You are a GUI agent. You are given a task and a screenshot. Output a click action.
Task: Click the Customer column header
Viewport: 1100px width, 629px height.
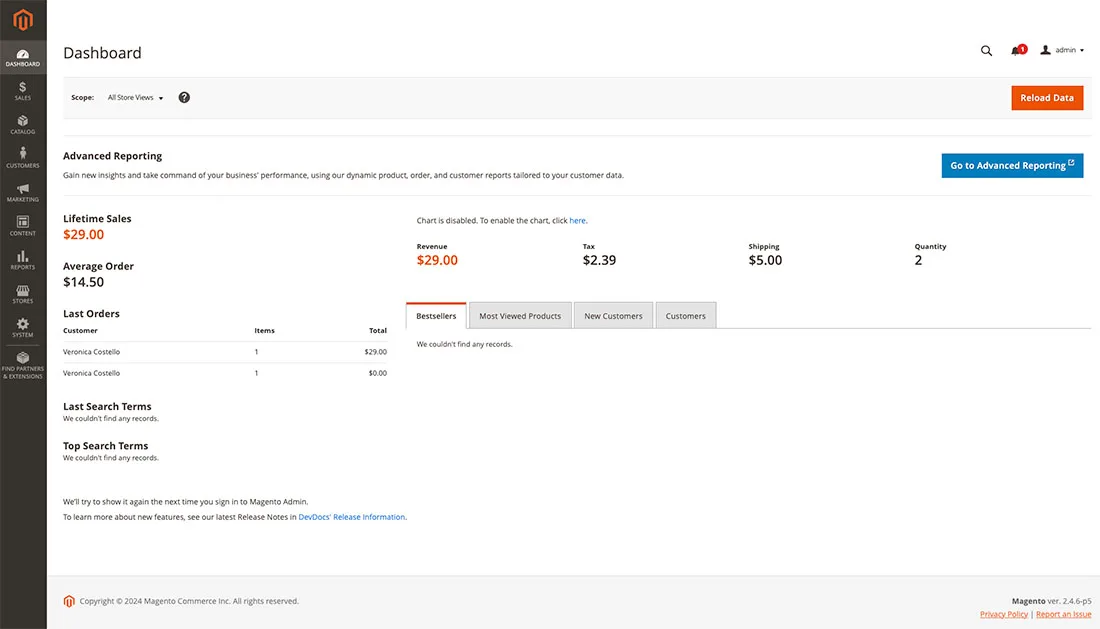tap(80, 330)
